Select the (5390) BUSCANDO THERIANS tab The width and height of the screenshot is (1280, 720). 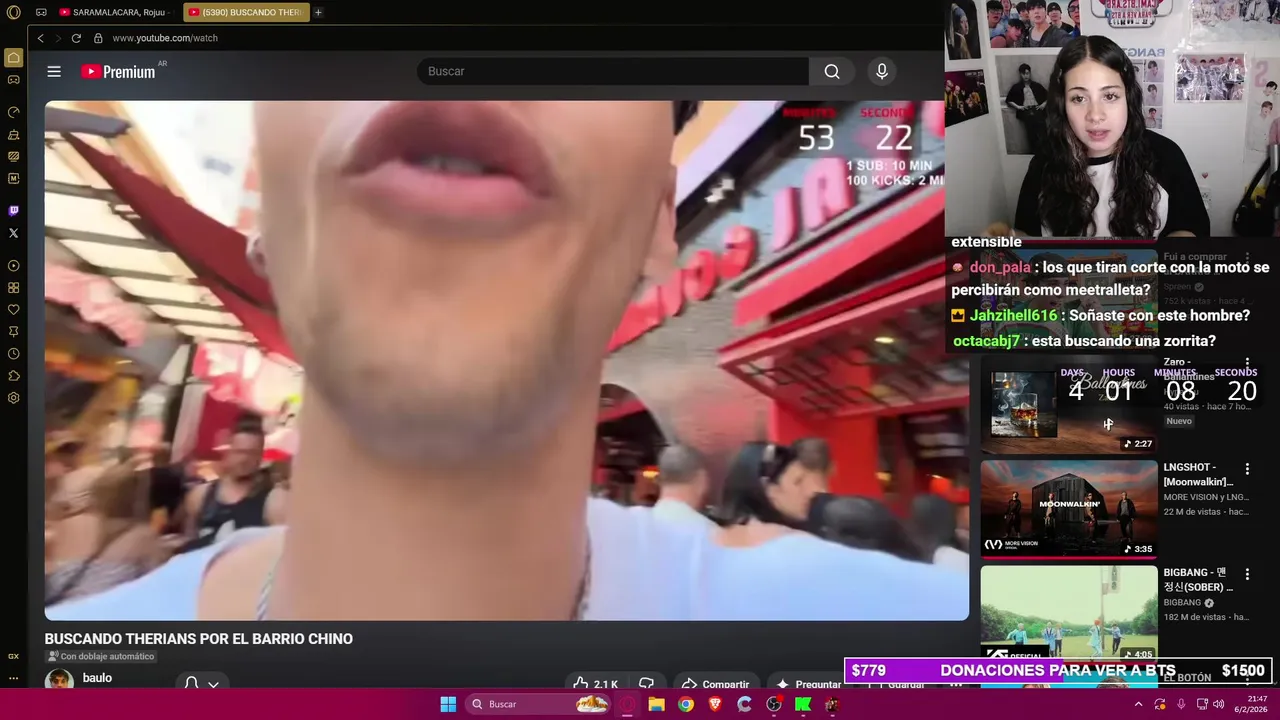245,12
